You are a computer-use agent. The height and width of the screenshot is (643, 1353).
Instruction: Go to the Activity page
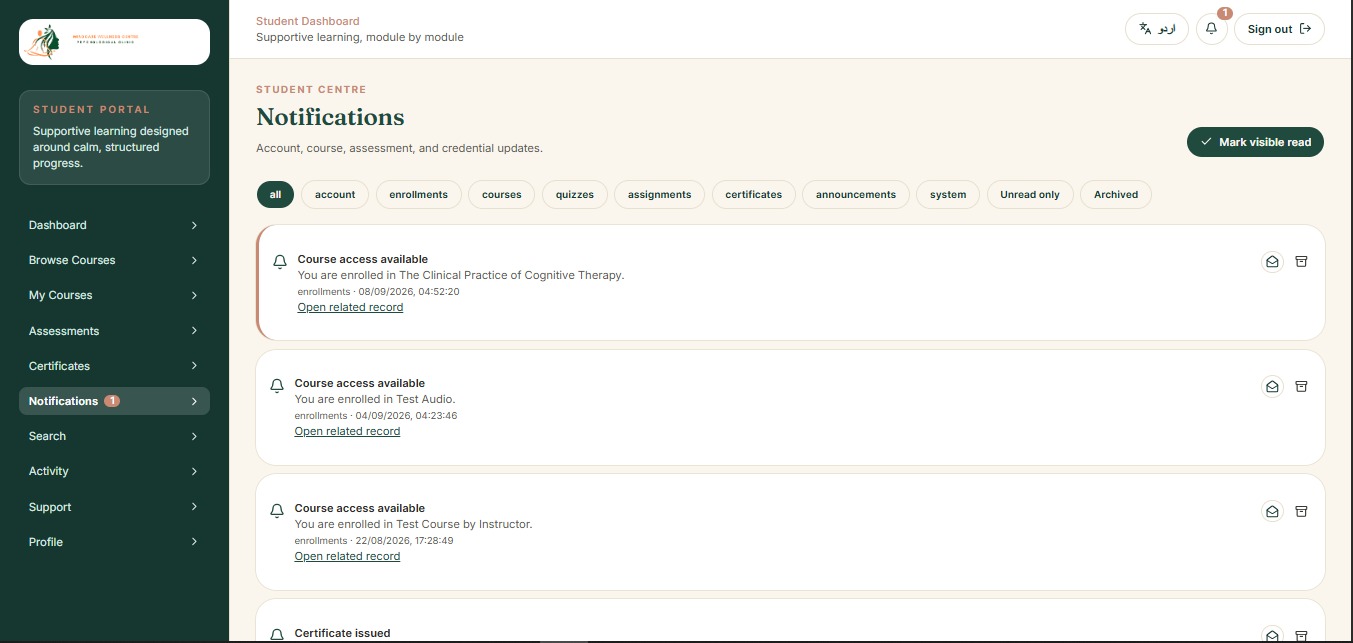pyautogui.click(x=114, y=471)
